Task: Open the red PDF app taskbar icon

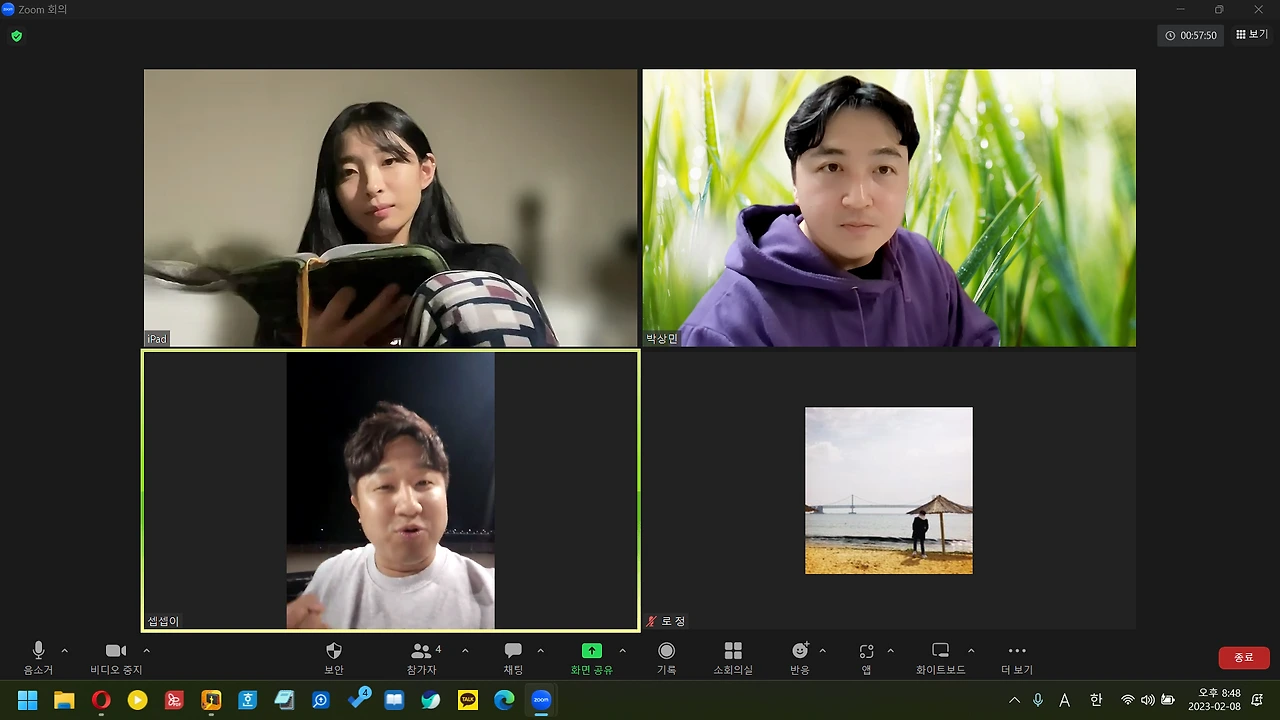Action: pyautogui.click(x=174, y=700)
